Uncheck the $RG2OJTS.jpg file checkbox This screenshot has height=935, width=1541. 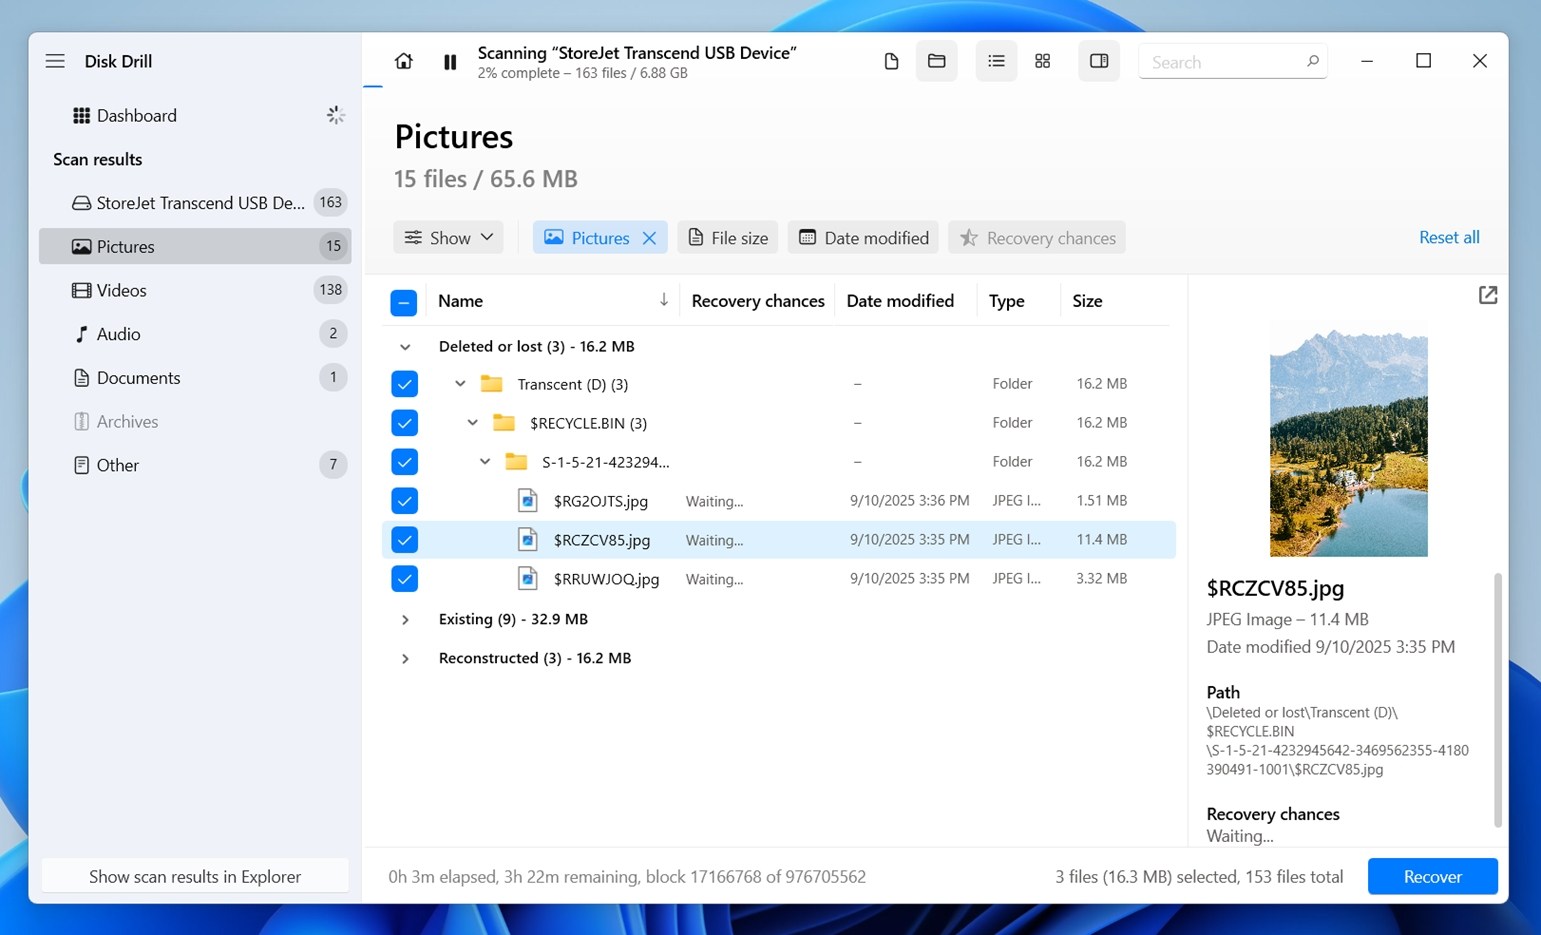[x=404, y=501]
